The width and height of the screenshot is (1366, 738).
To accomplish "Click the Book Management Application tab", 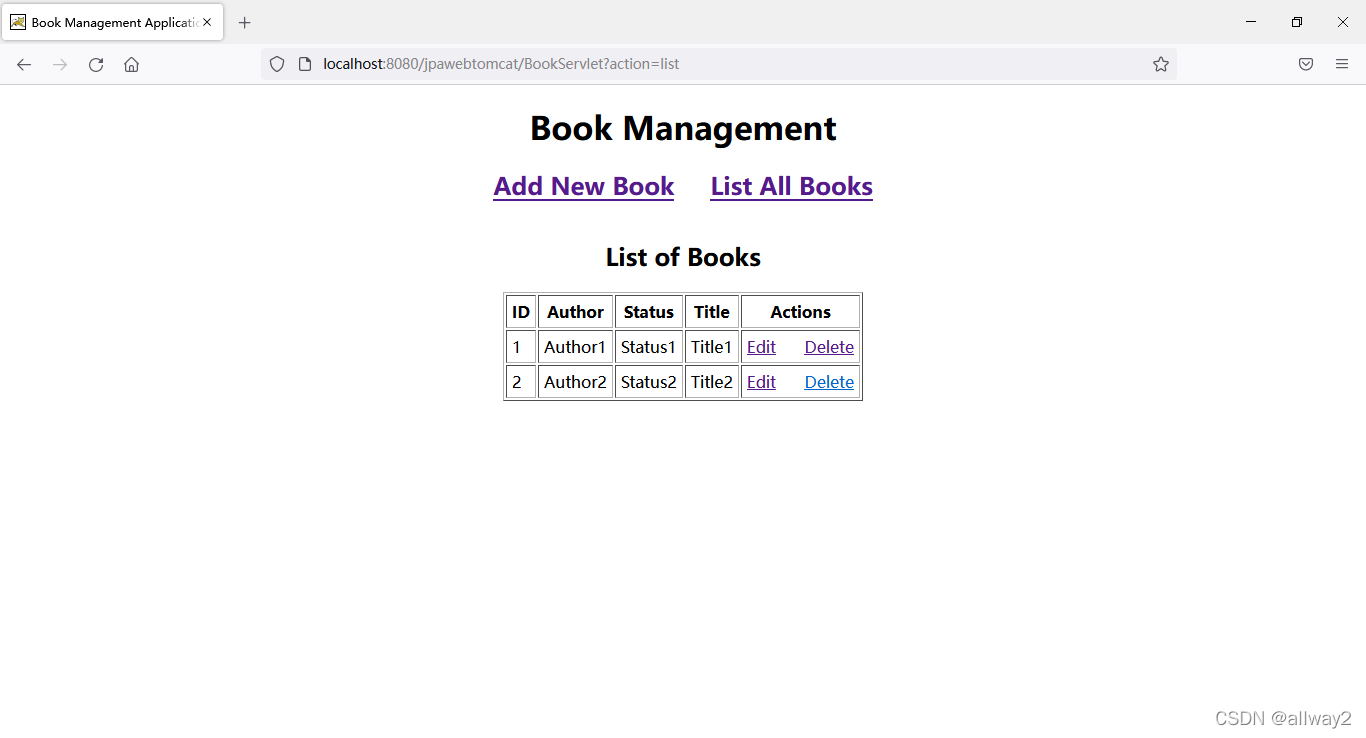I will click(110, 22).
